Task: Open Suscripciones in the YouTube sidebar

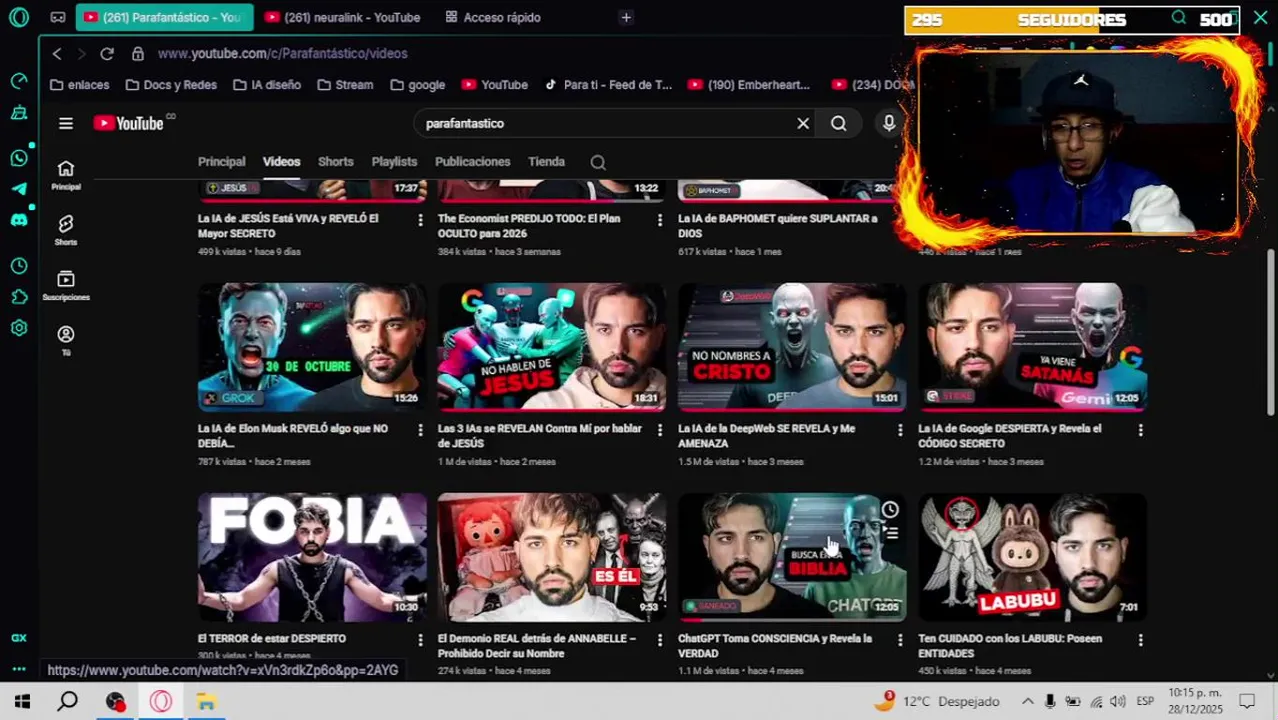Action: [66, 285]
